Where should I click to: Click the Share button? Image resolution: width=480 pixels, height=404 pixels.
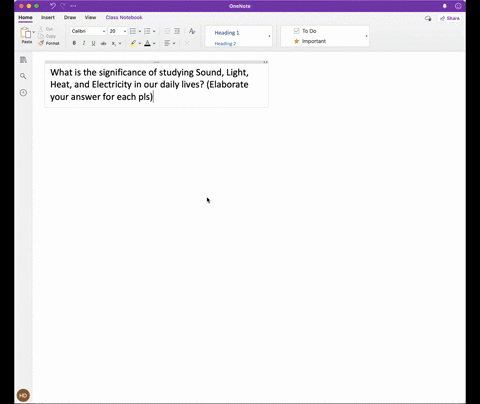coord(450,18)
